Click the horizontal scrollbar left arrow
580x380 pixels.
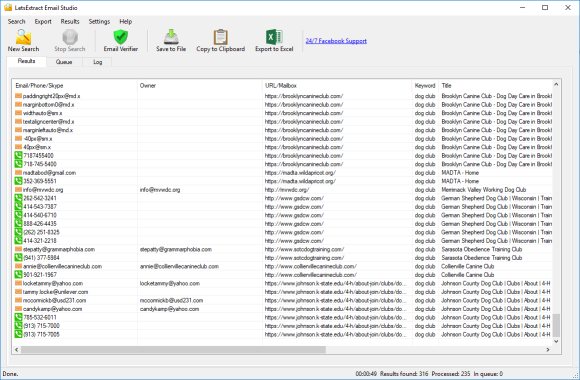[x=16, y=350]
